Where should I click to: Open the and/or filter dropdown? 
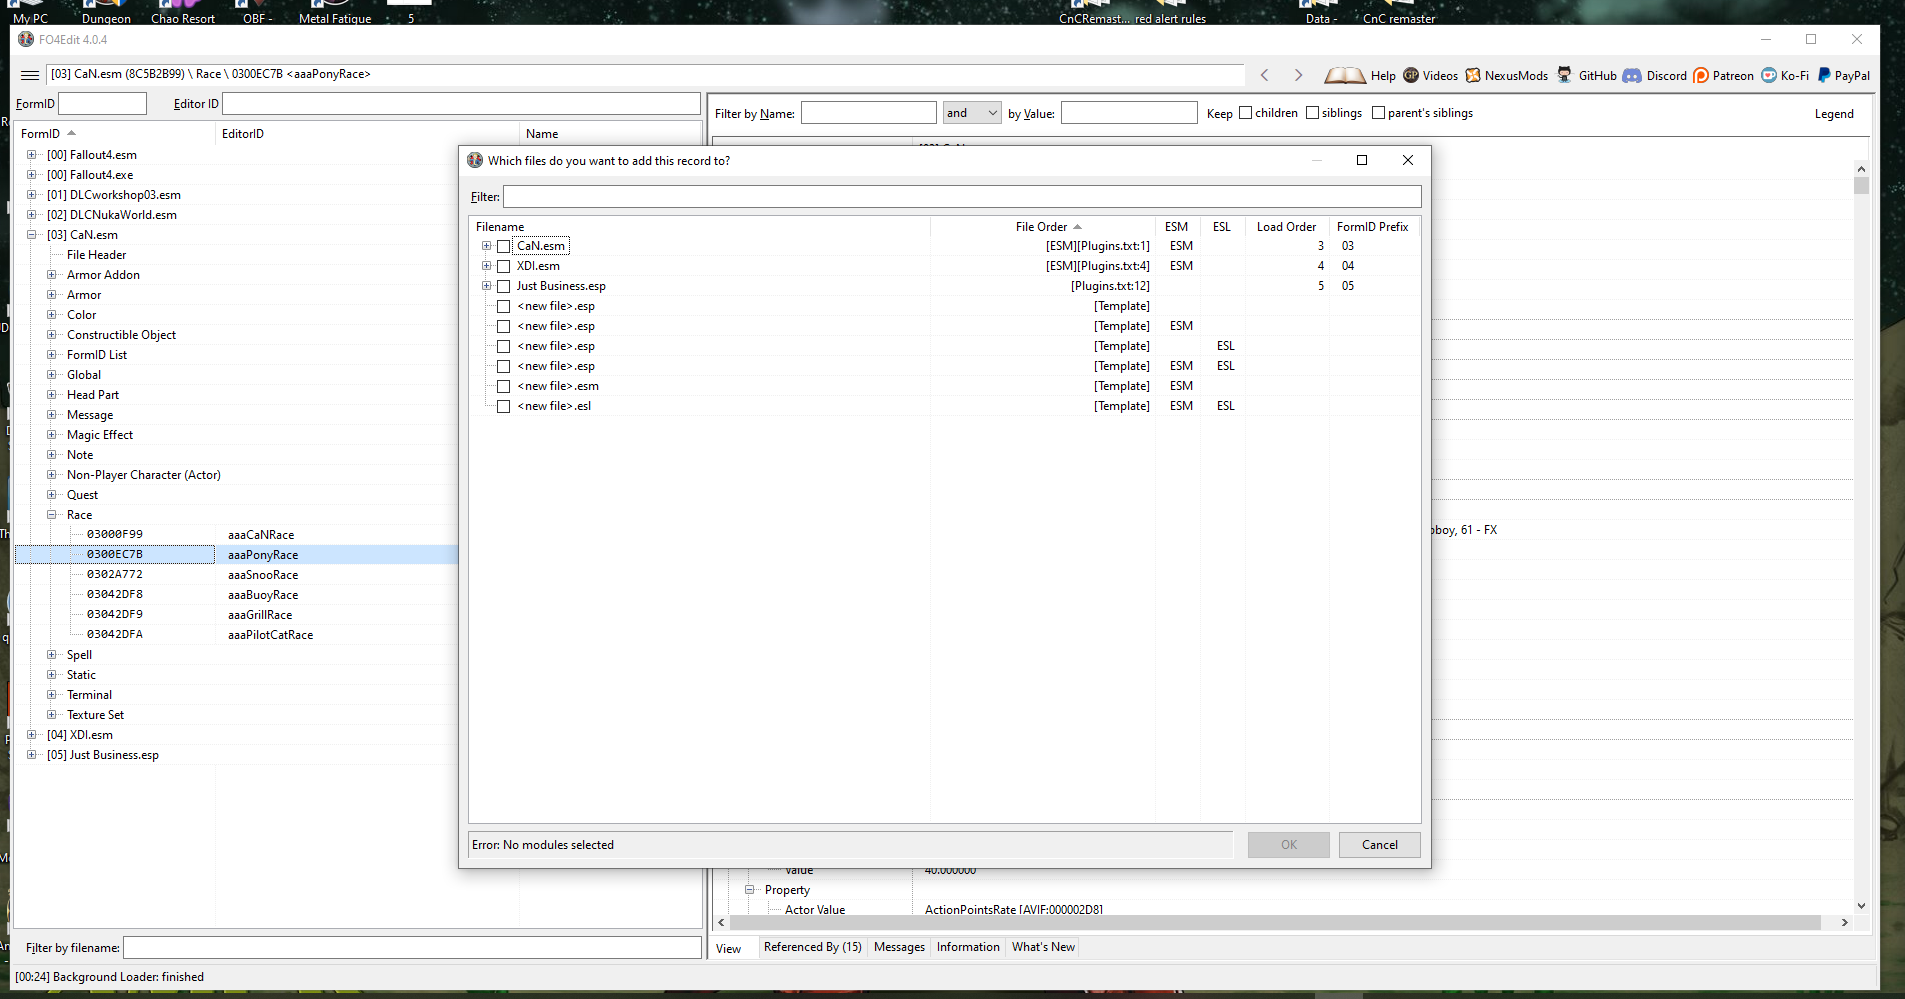pos(972,113)
